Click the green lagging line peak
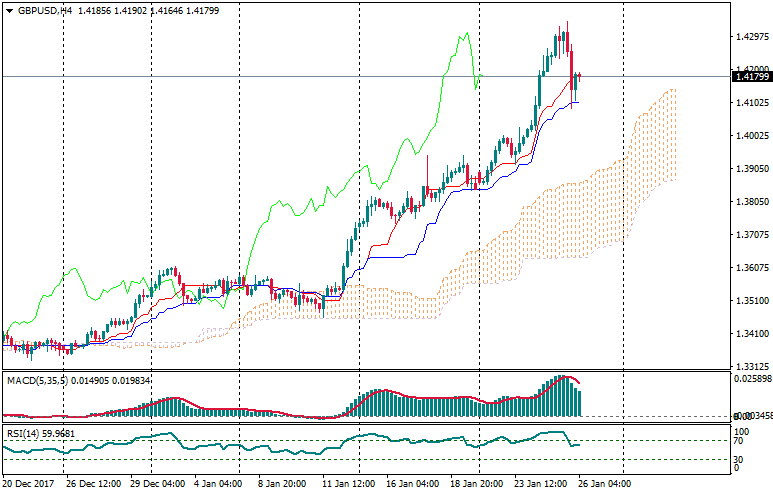Viewport: 773px width, 495px height. (465, 34)
